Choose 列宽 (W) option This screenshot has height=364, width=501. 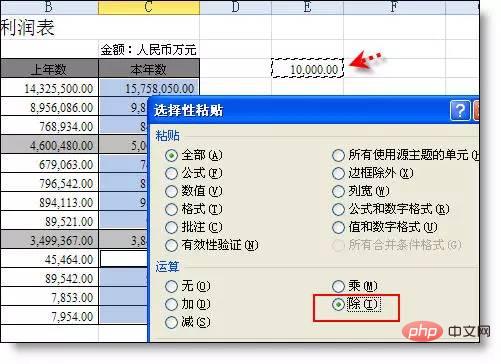tap(361, 191)
